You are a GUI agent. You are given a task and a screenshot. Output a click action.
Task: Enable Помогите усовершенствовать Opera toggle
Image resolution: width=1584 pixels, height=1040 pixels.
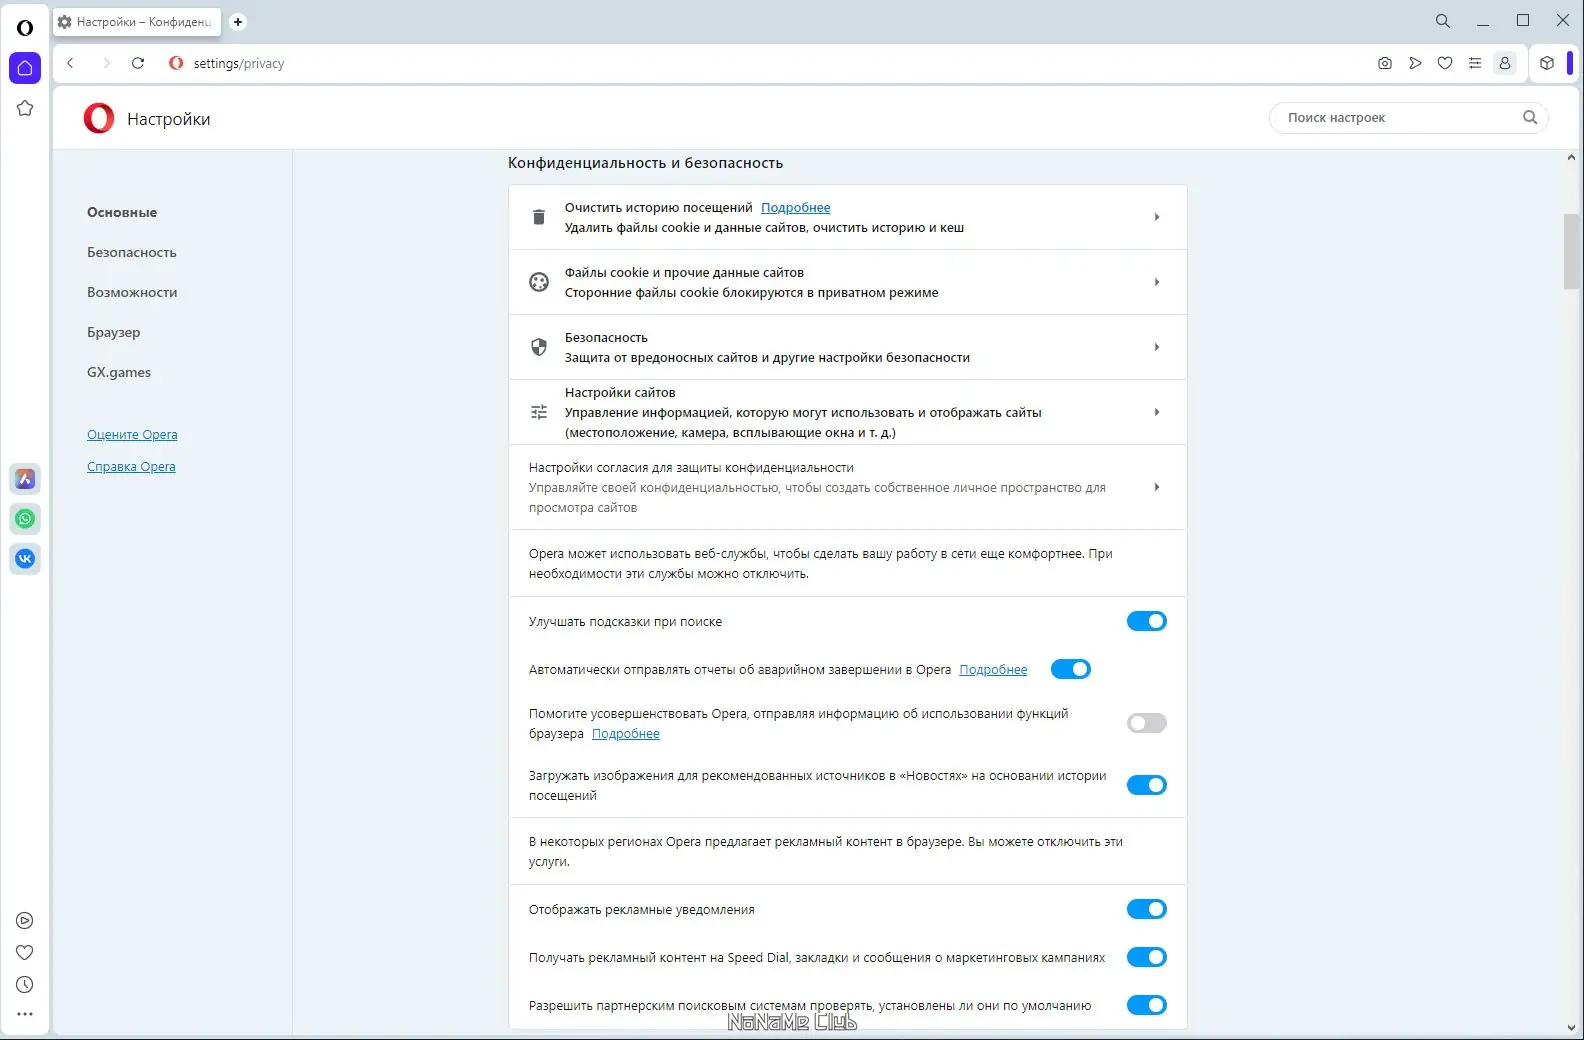1147,723
